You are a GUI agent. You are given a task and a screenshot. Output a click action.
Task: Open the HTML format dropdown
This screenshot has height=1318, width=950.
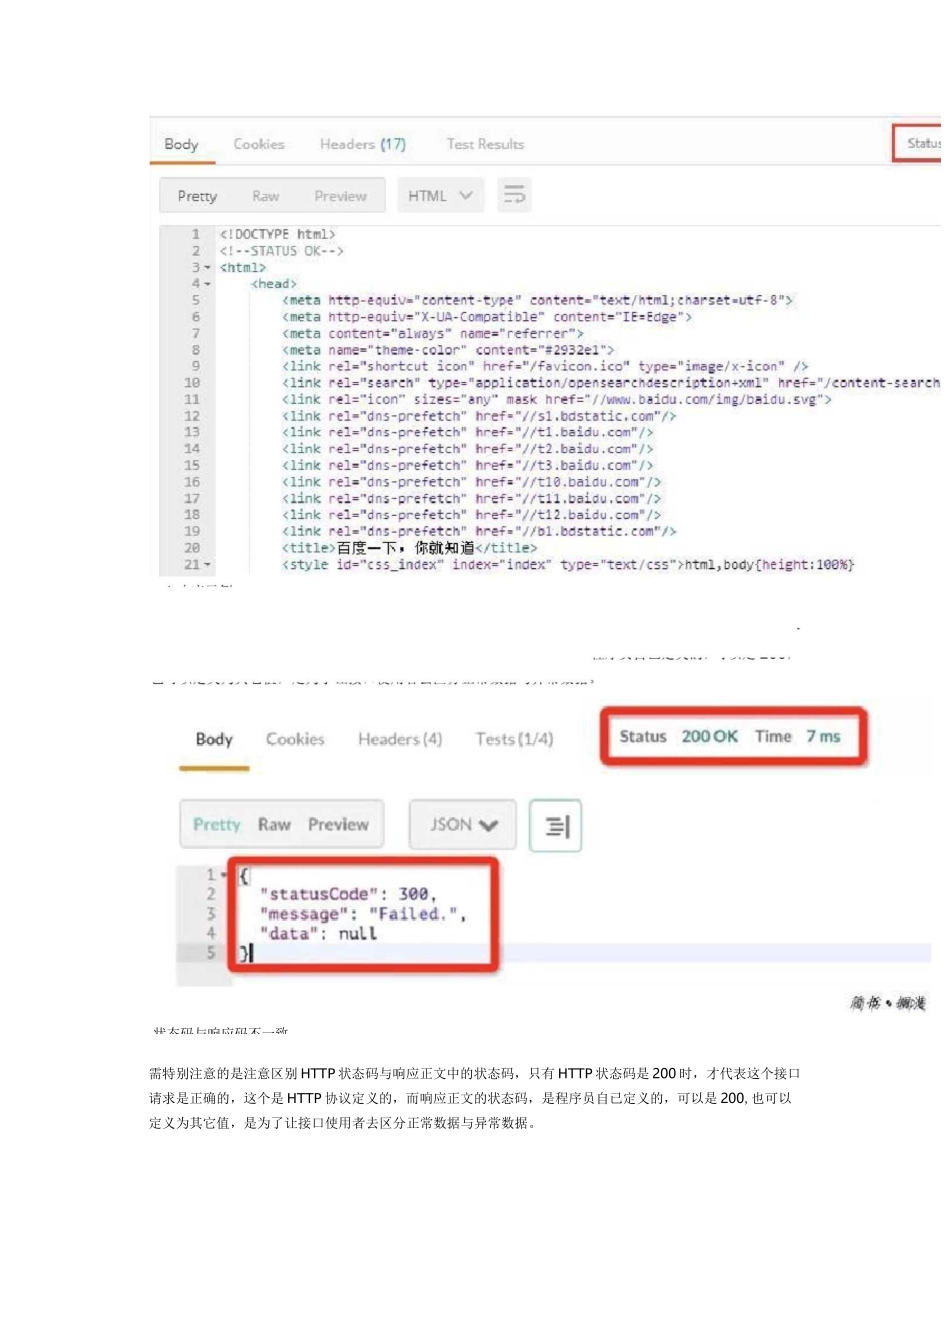(440, 195)
